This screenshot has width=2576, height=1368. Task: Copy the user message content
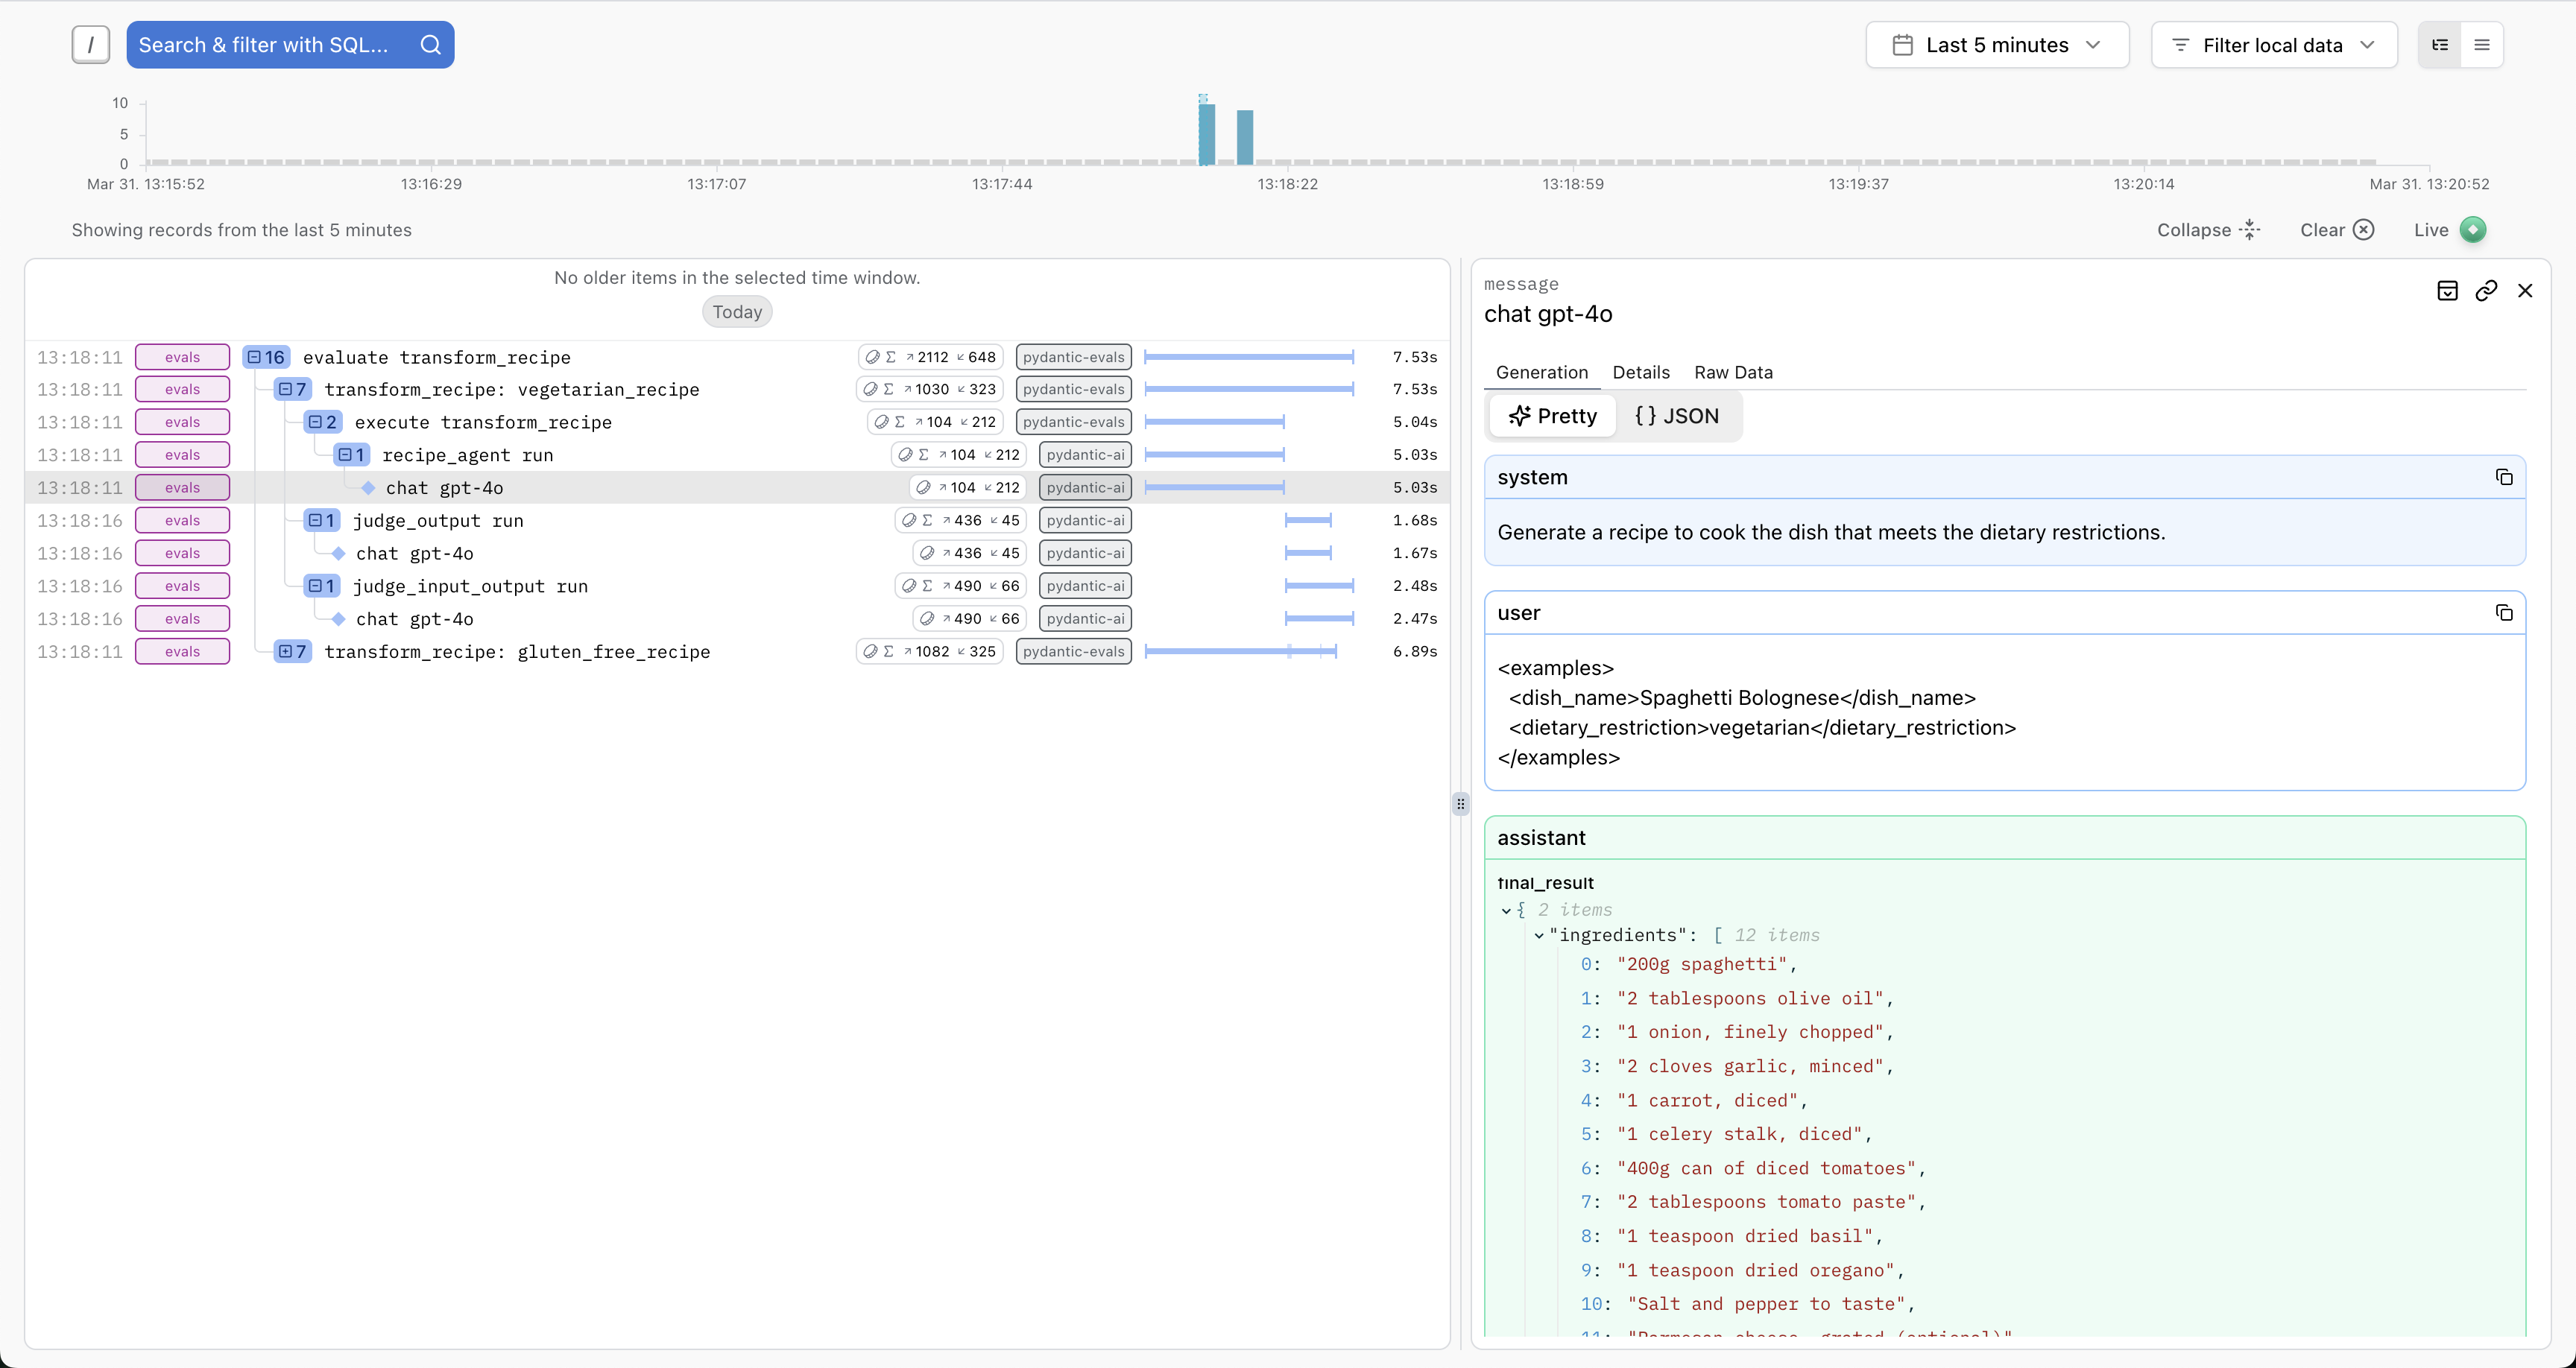click(x=2505, y=612)
